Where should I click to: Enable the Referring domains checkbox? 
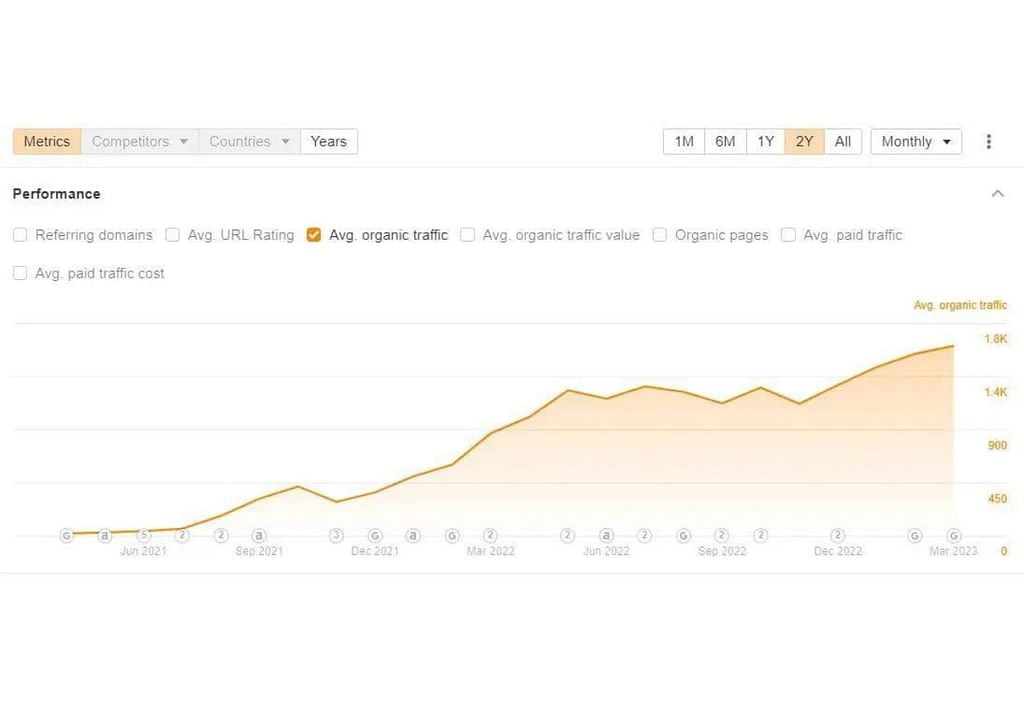click(x=20, y=235)
